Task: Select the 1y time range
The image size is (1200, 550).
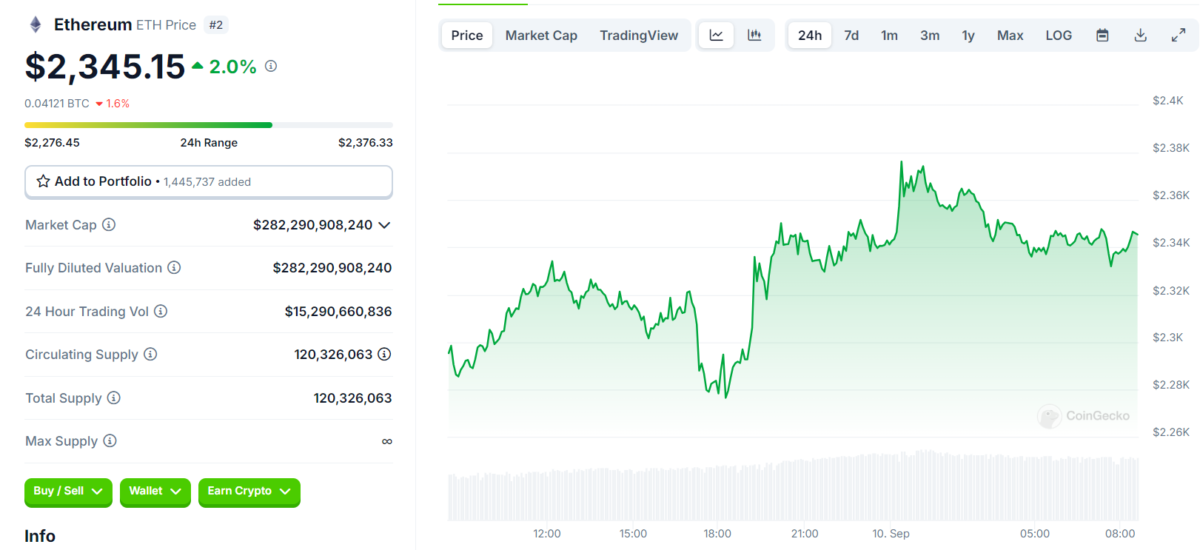Action: click(968, 35)
